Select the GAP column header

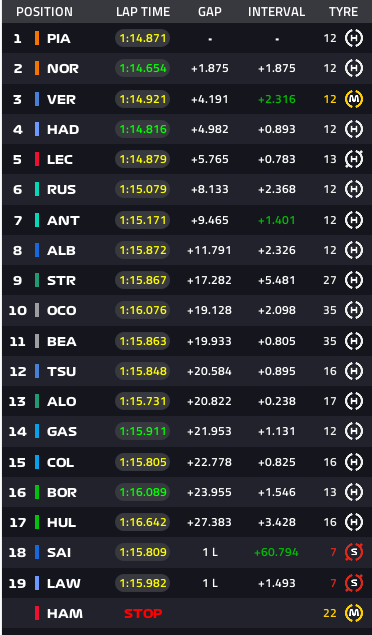click(210, 12)
